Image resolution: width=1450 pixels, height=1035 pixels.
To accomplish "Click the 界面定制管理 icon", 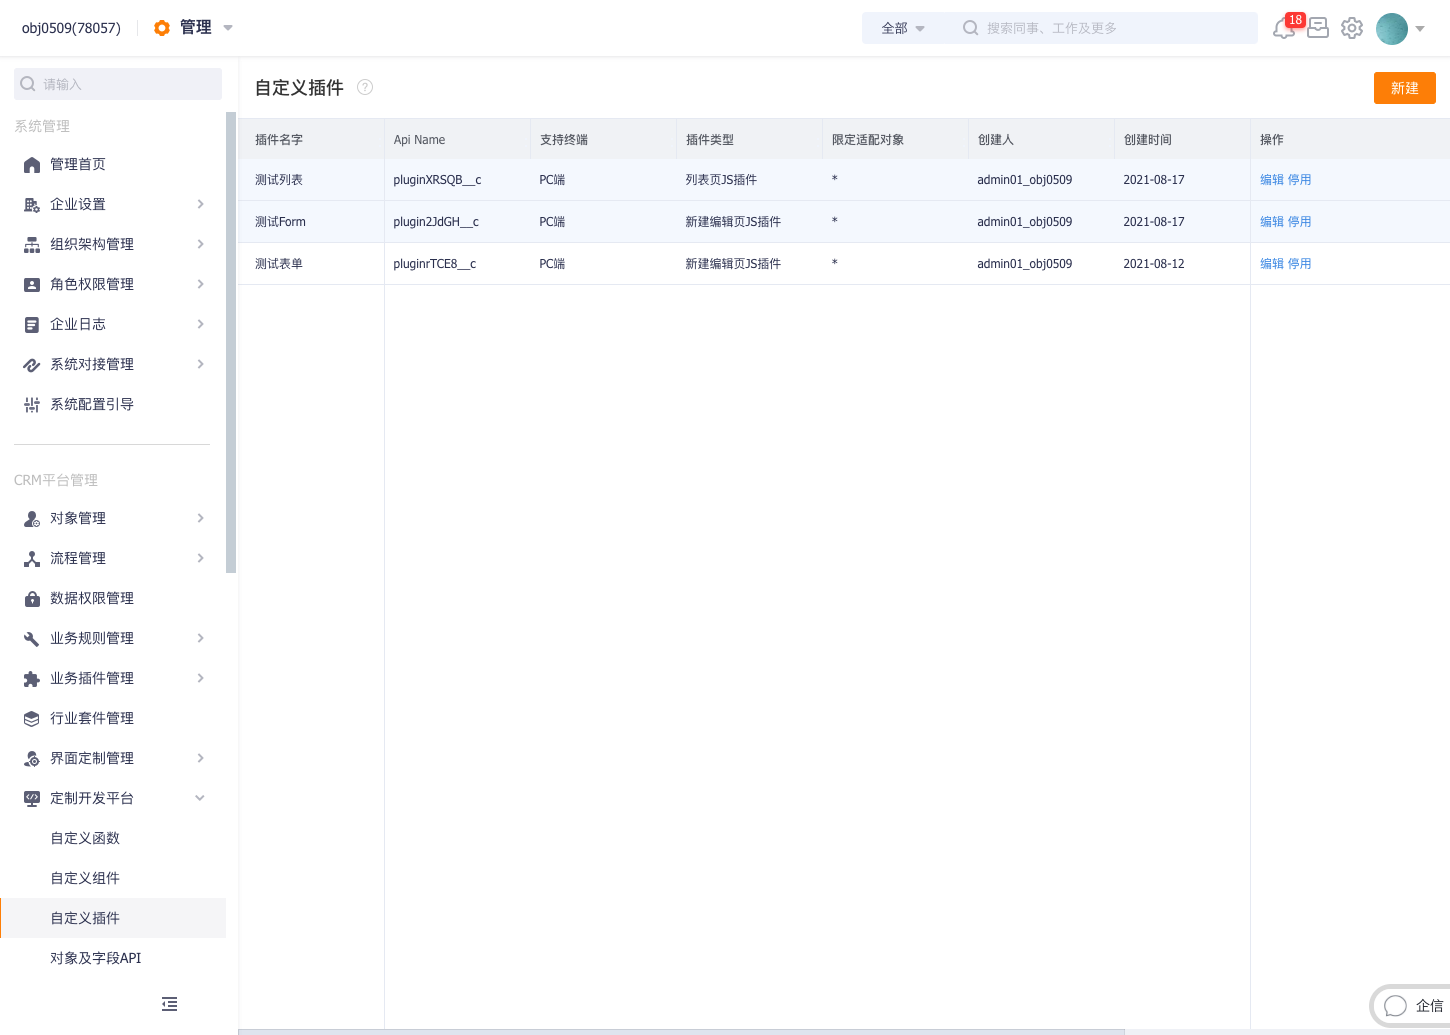I will [x=32, y=758].
